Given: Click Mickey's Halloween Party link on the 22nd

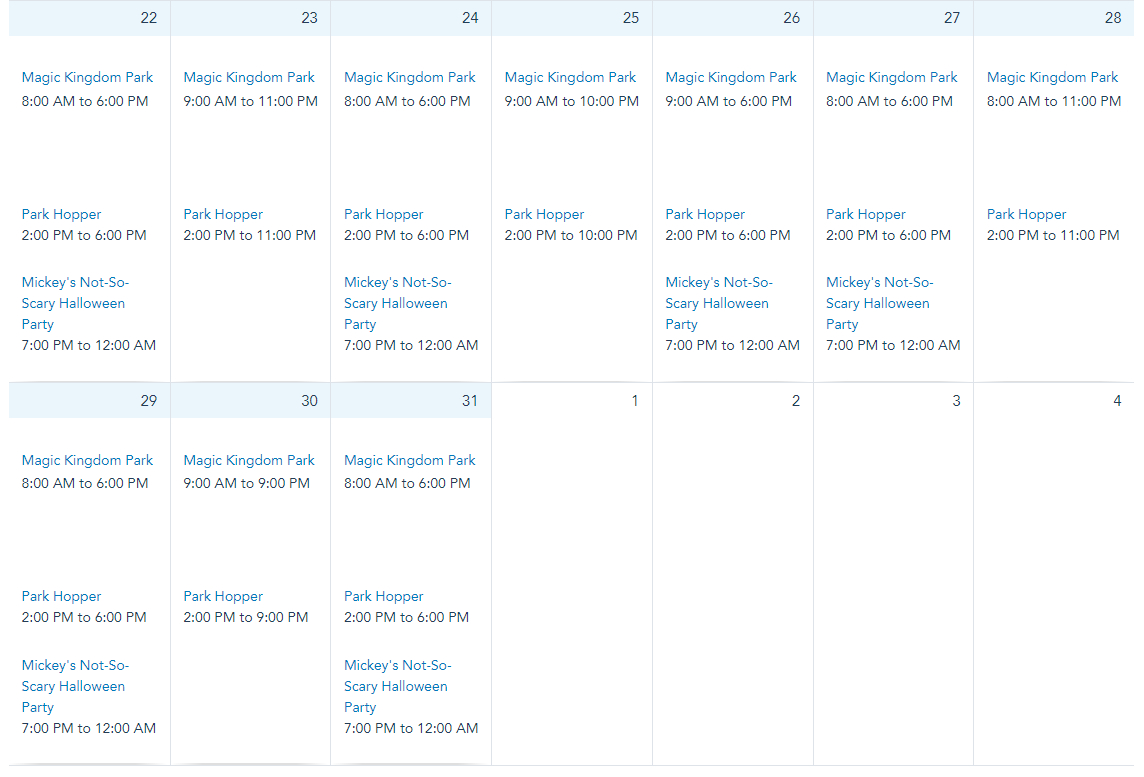Looking at the screenshot, I should [x=75, y=303].
